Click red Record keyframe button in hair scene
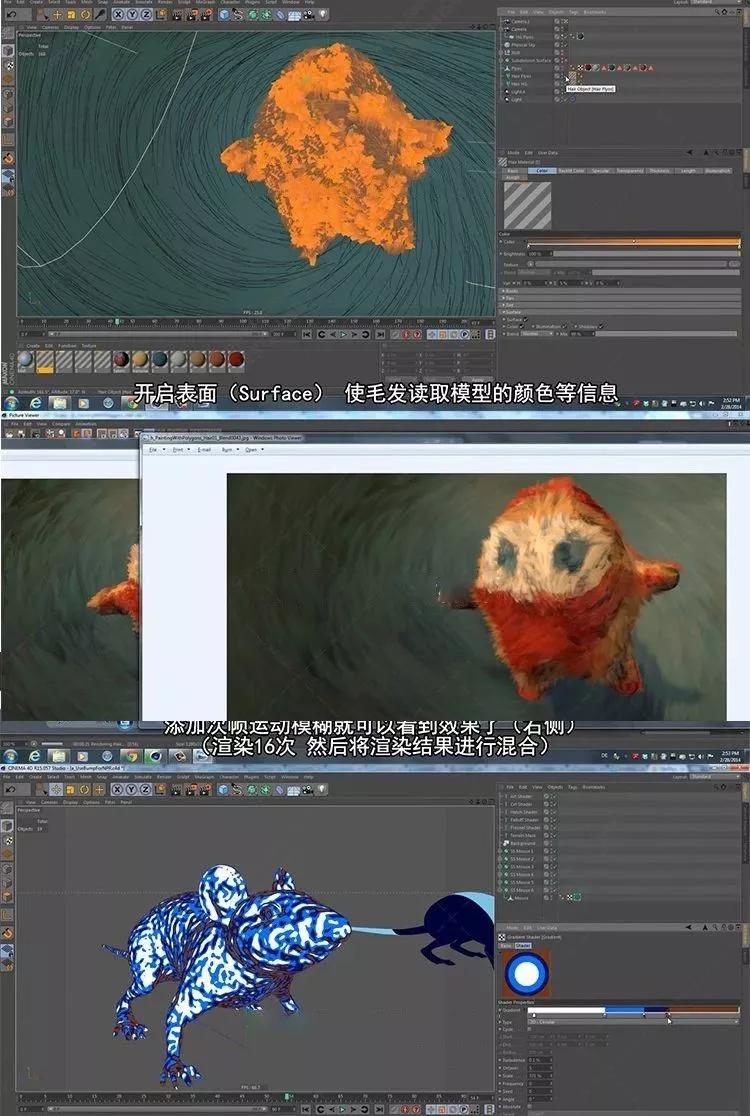 [406, 335]
